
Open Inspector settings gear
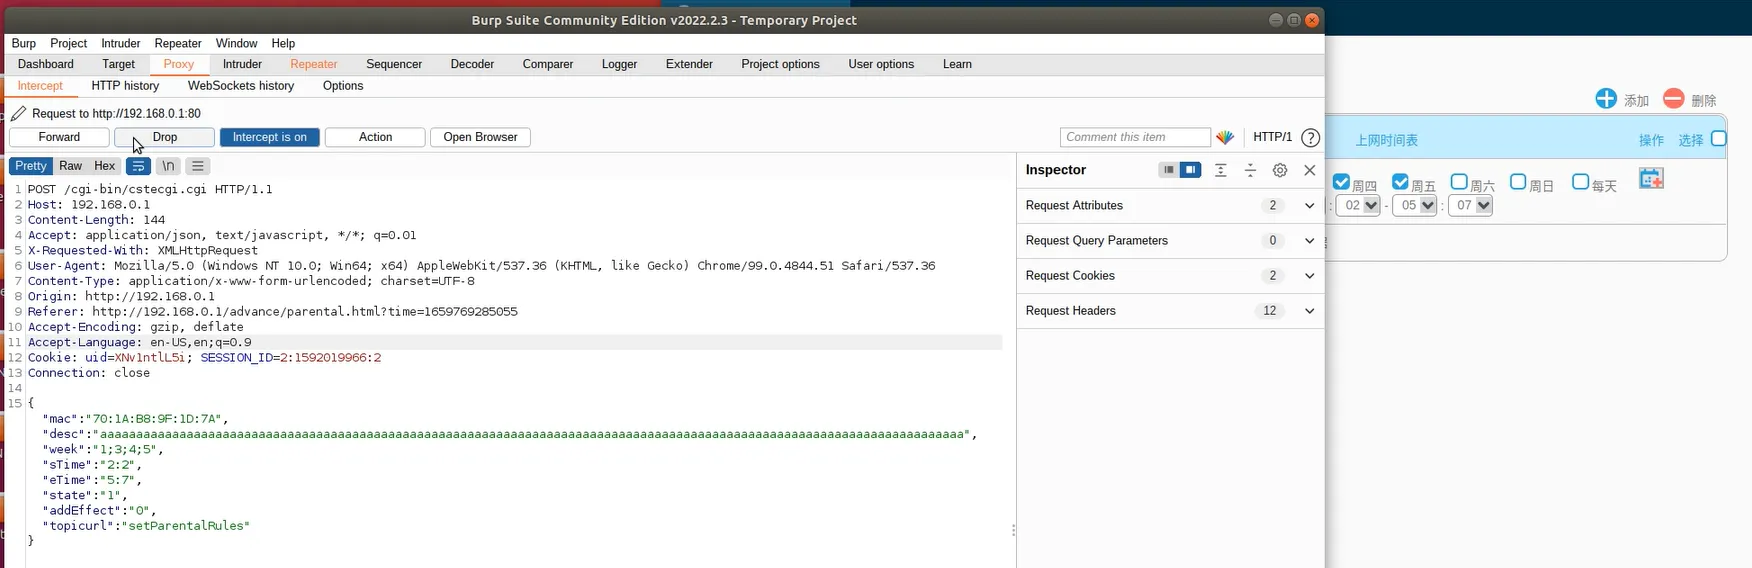(x=1280, y=170)
